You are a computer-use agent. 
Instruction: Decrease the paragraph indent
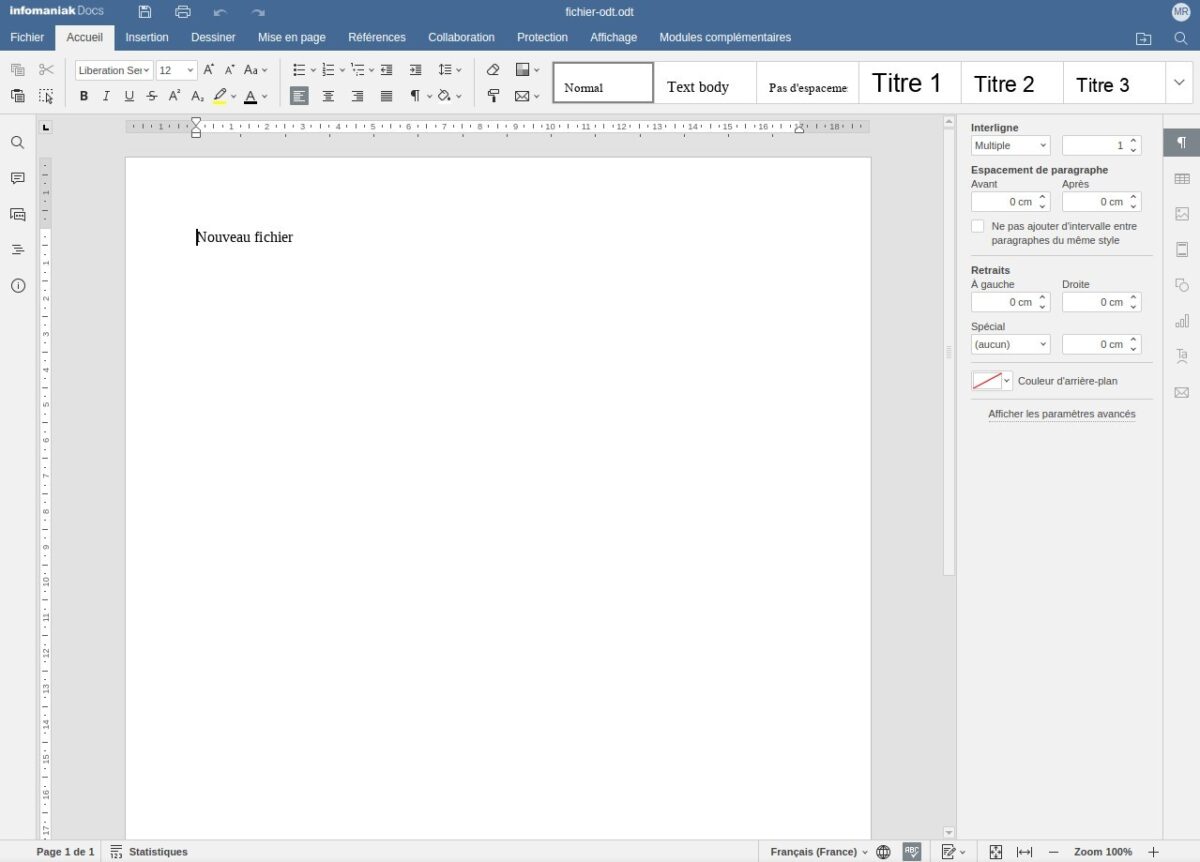point(387,70)
